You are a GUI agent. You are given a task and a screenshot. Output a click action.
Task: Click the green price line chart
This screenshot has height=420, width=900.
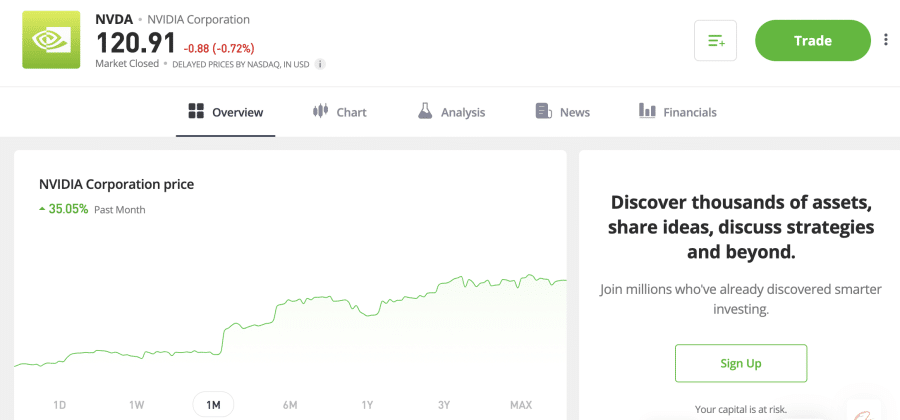pos(290,321)
